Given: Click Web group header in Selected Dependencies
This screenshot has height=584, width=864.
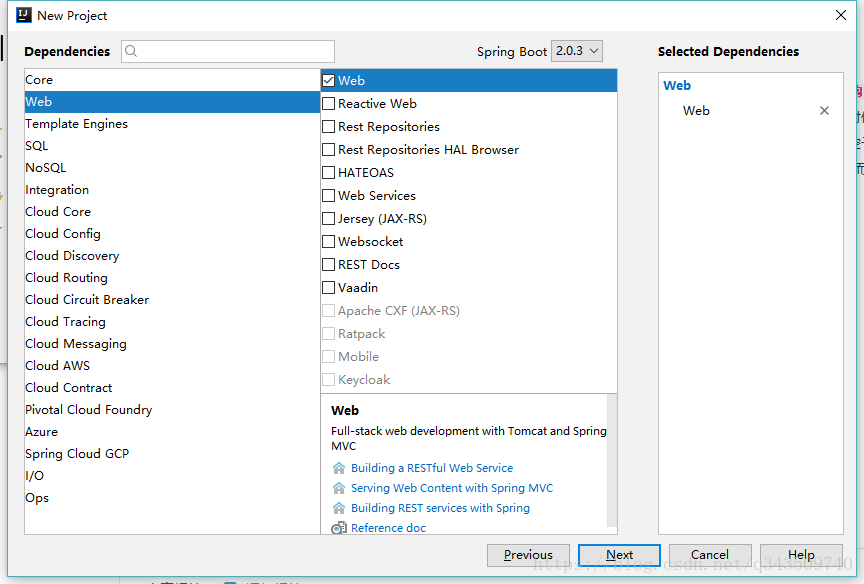Looking at the screenshot, I should click(x=677, y=85).
